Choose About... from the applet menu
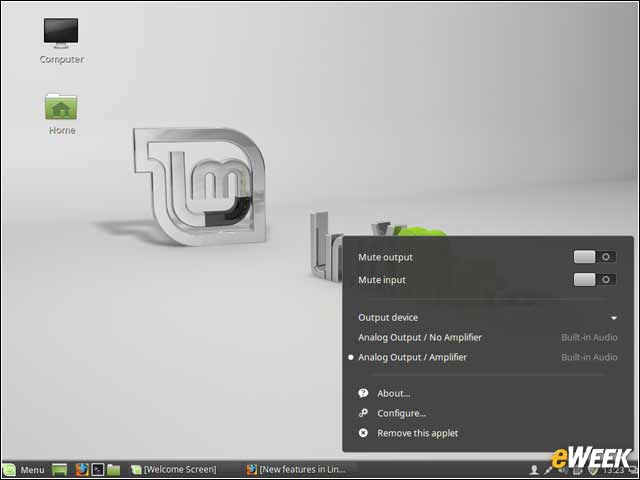Viewport: 640px width, 480px height. [393, 393]
